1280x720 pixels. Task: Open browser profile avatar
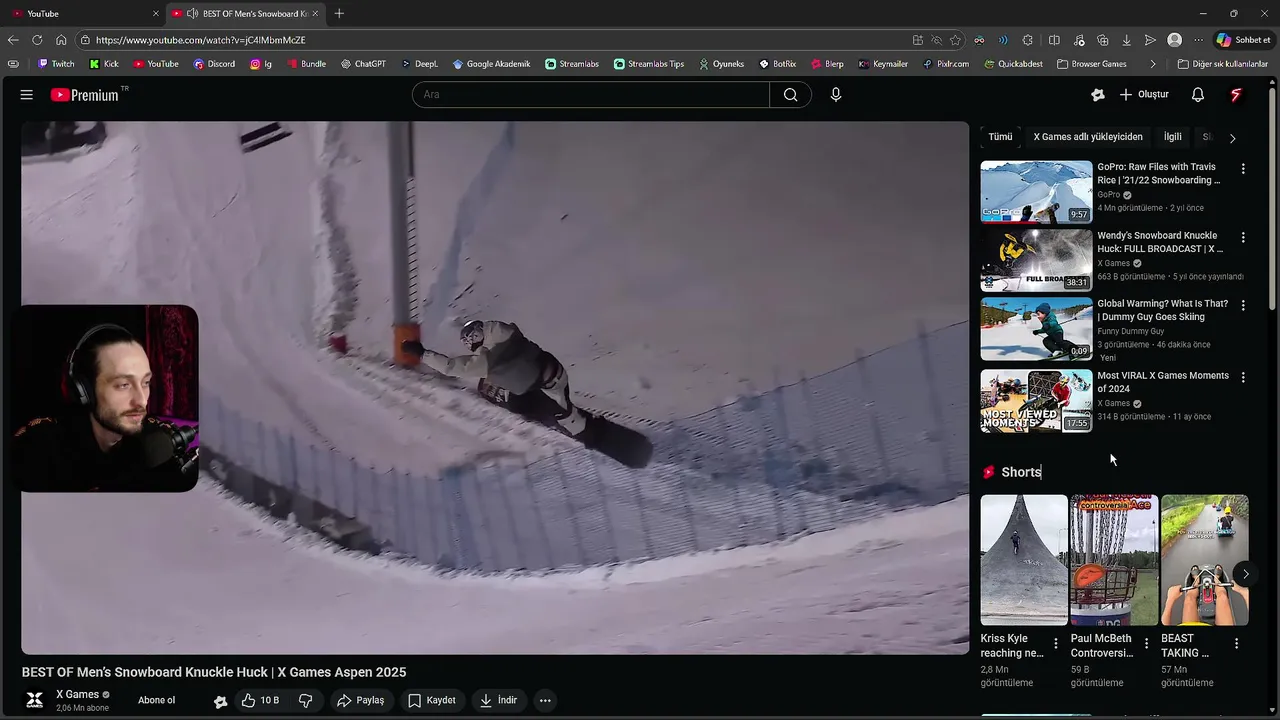1174,40
